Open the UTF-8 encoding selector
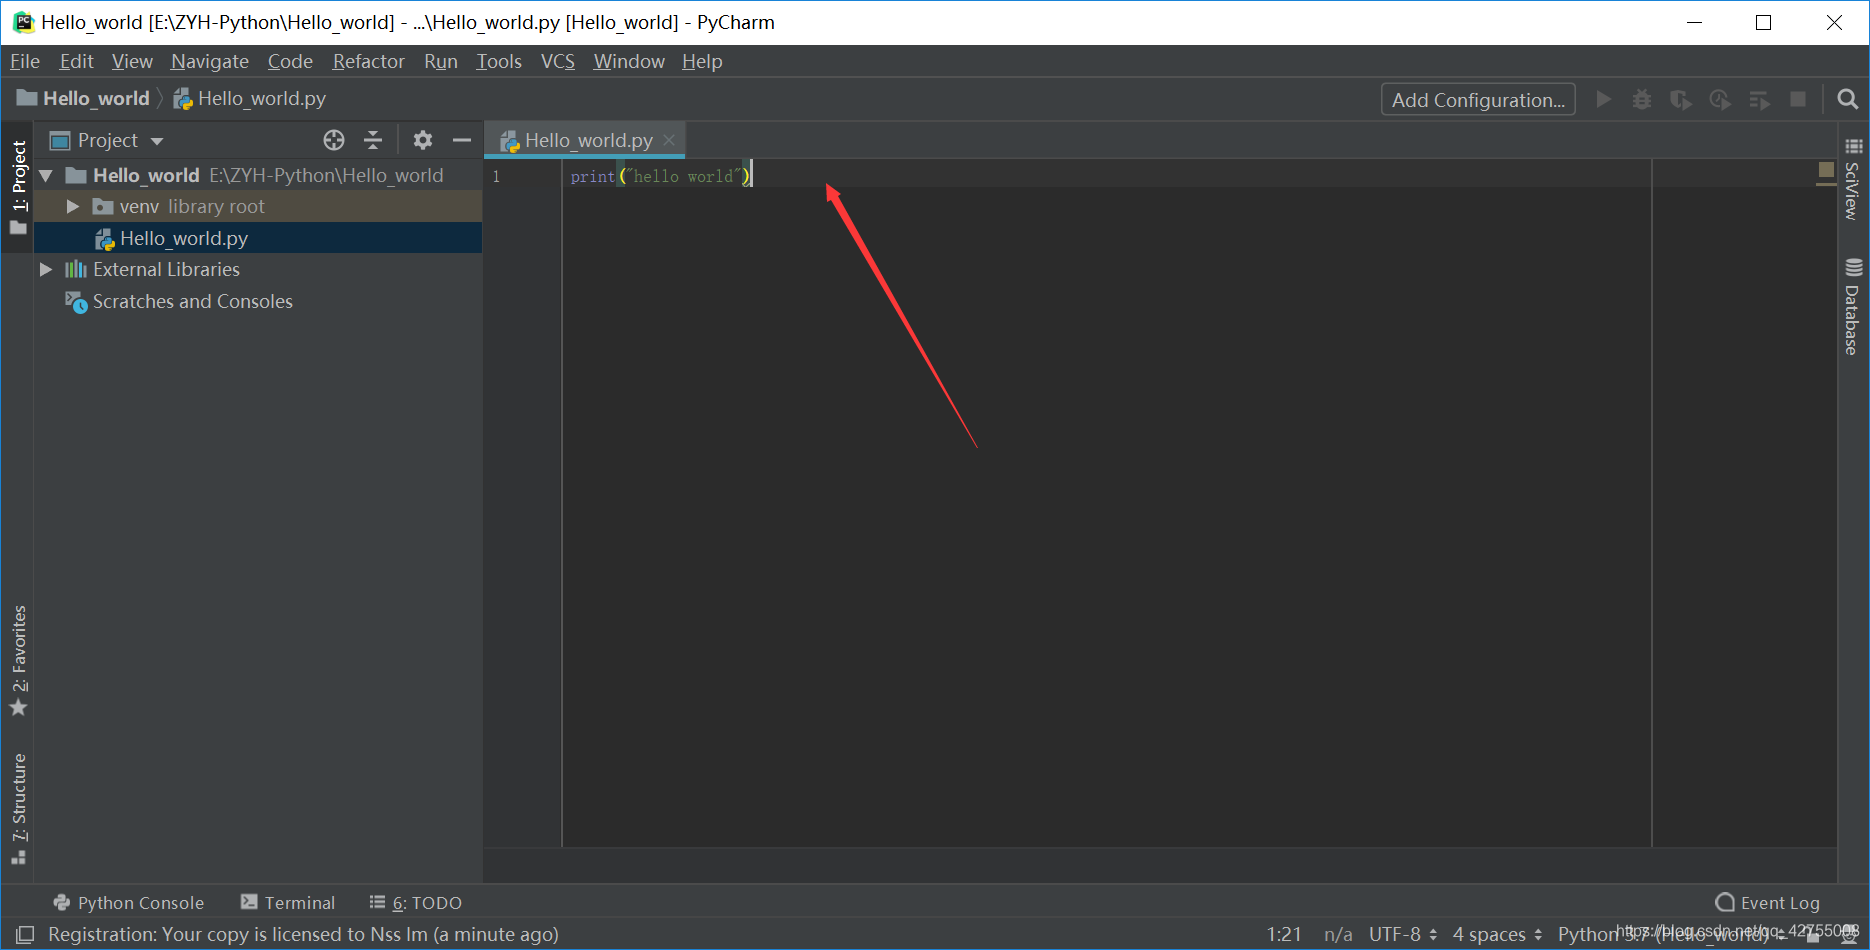Viewport: 1870px width, 950px height. click(x=1403, y=934)
